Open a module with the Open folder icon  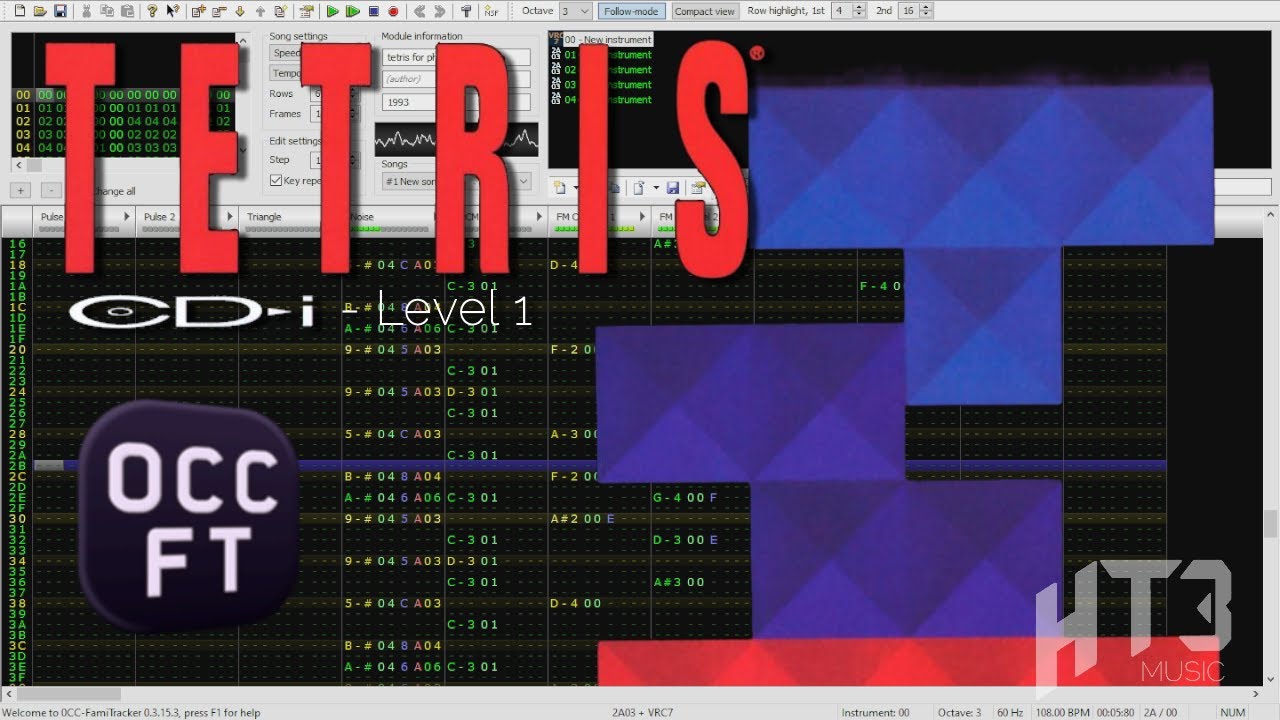pyautogui.click(x=40, y=11)
